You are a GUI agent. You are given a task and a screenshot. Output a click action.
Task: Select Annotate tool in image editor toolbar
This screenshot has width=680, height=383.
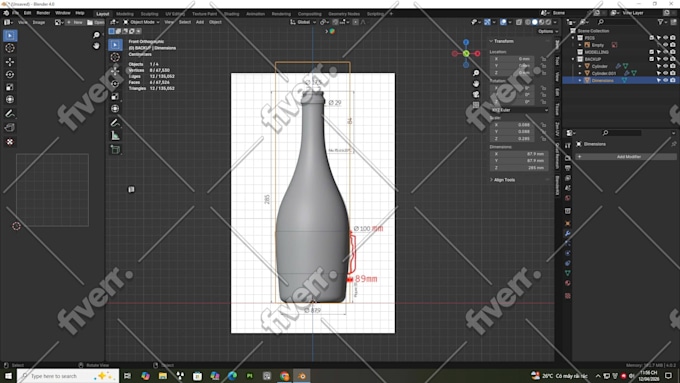10,114
